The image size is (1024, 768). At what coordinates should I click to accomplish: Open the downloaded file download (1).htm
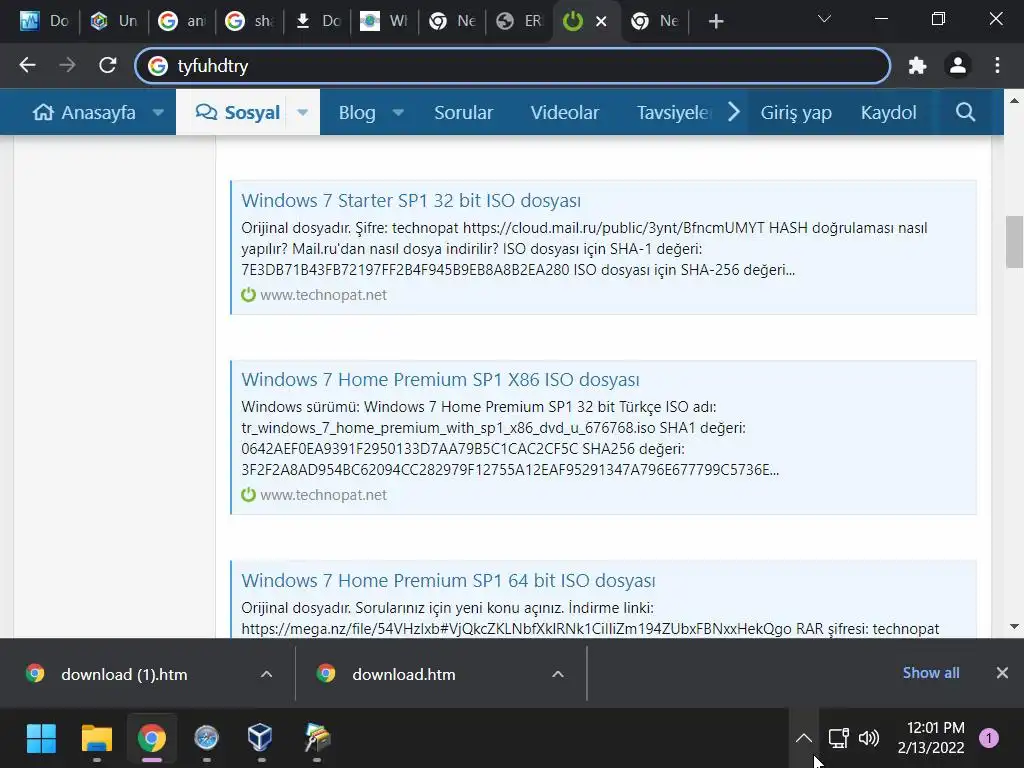click(124, 675)
